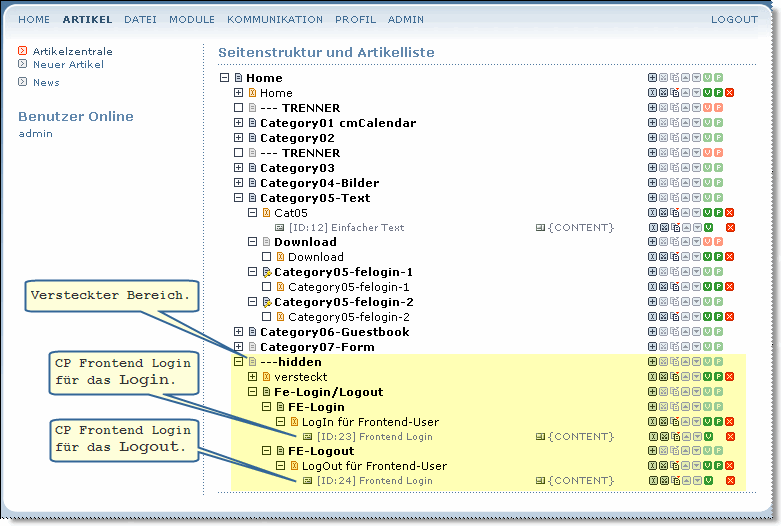Click the {CONTENT} icon beside Einfacher Text
The width and height of the screenshot is (781, 526).
pyautogui.click(x=541, y=228)
